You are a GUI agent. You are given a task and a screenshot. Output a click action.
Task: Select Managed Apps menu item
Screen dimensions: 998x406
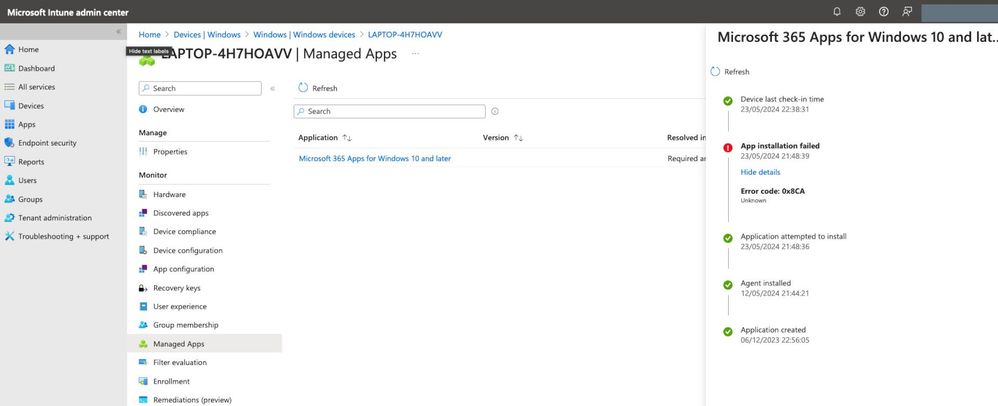click(205, 344)
